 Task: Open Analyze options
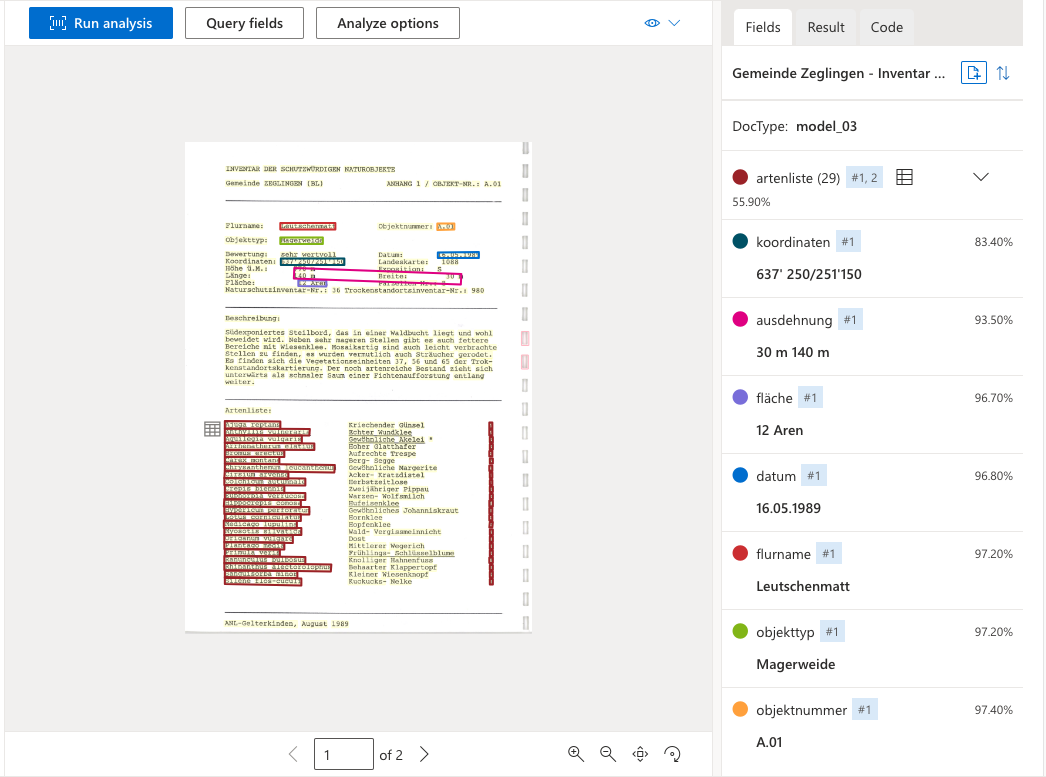[x=388, y=23]
